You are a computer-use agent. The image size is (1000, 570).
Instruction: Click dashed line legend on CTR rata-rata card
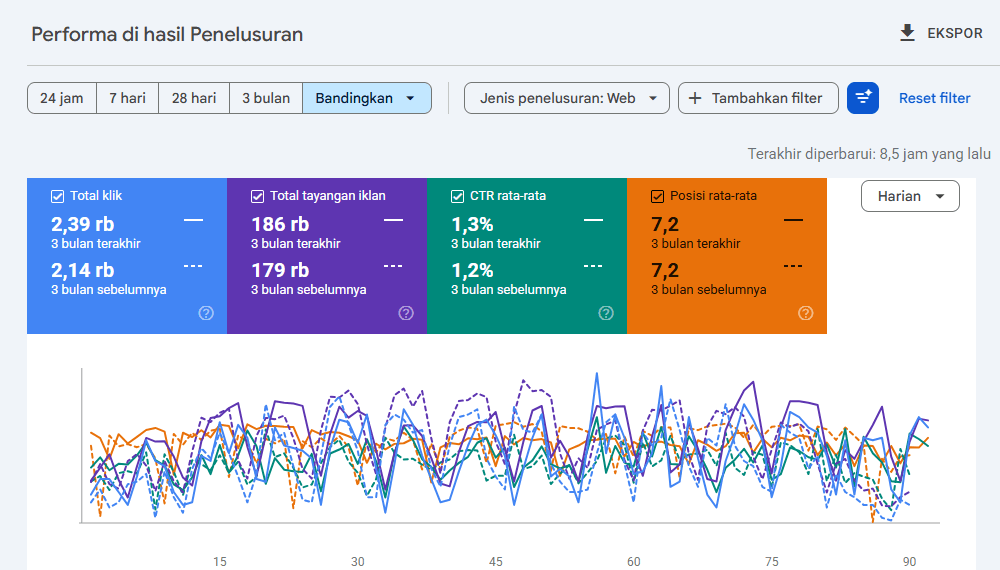[593, 266]
